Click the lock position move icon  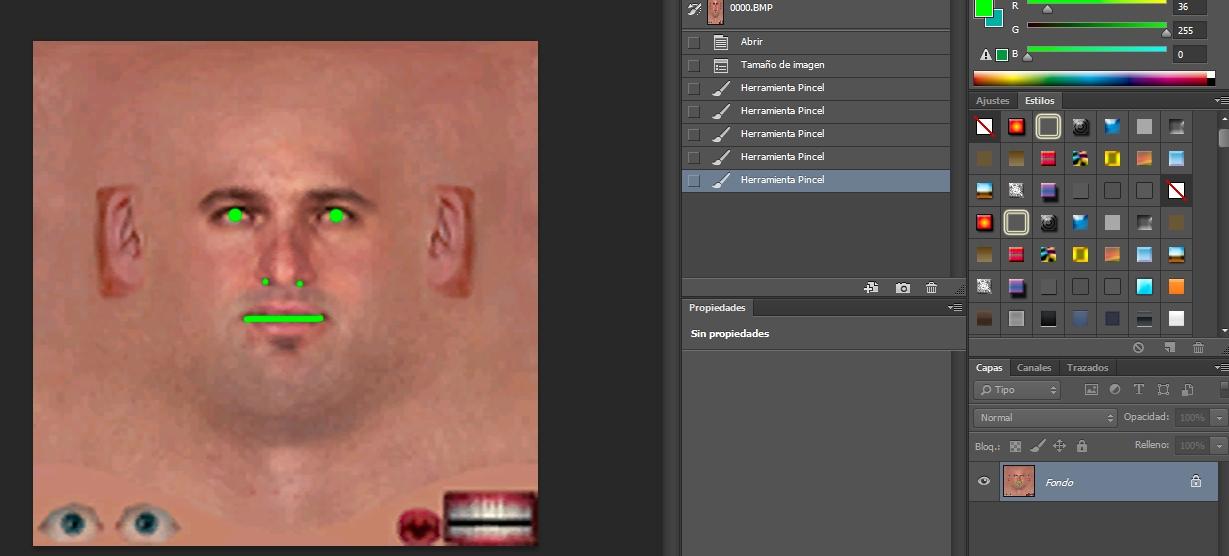tap(1059, 446)
